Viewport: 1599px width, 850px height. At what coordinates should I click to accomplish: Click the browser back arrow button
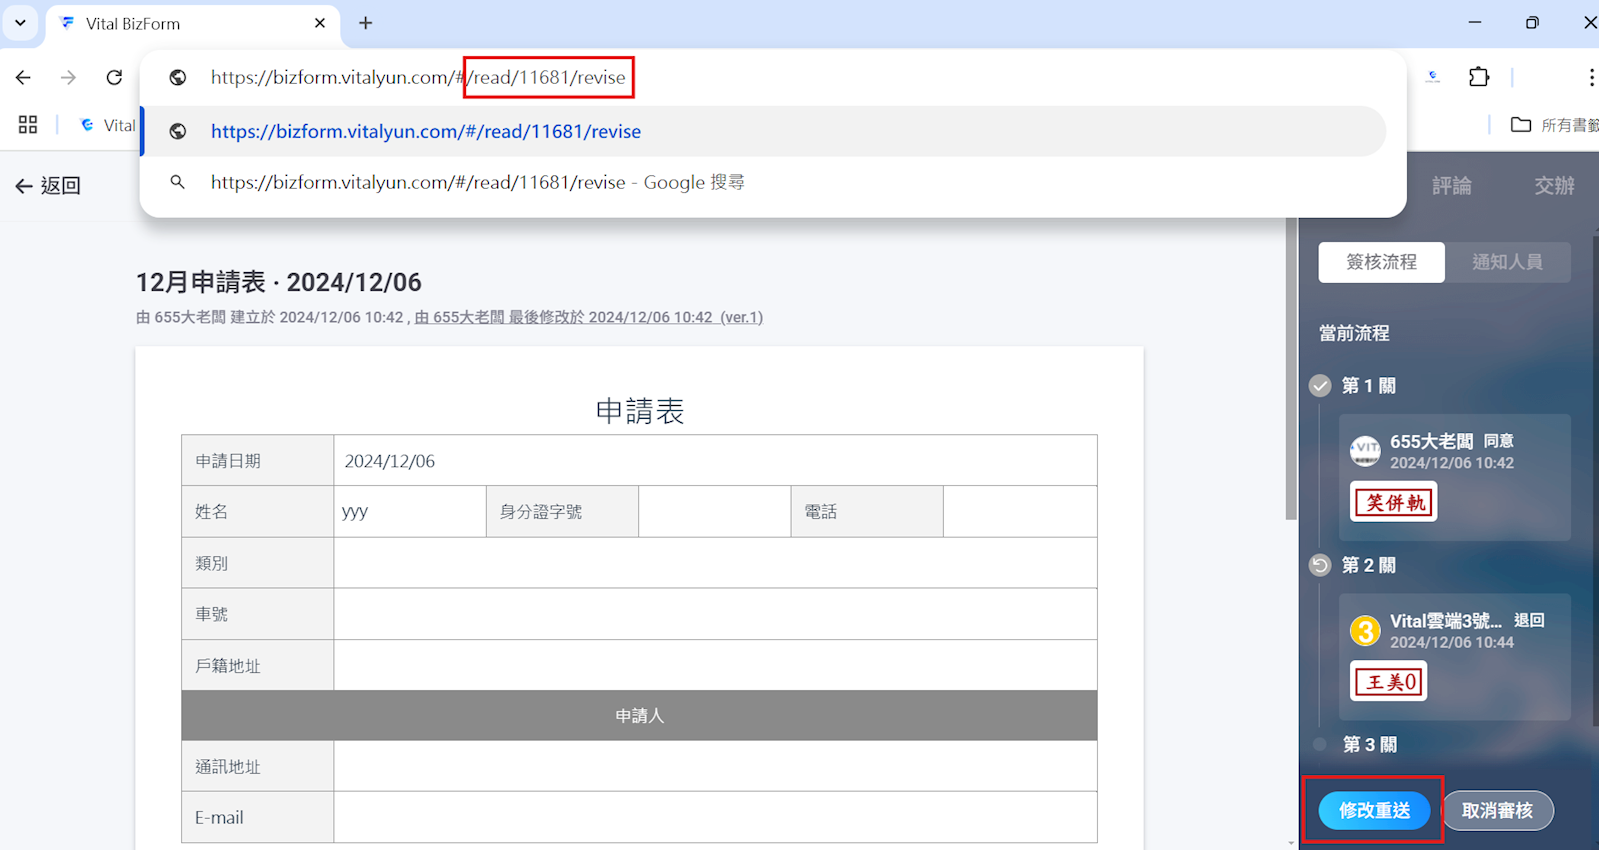pos(24,78)
